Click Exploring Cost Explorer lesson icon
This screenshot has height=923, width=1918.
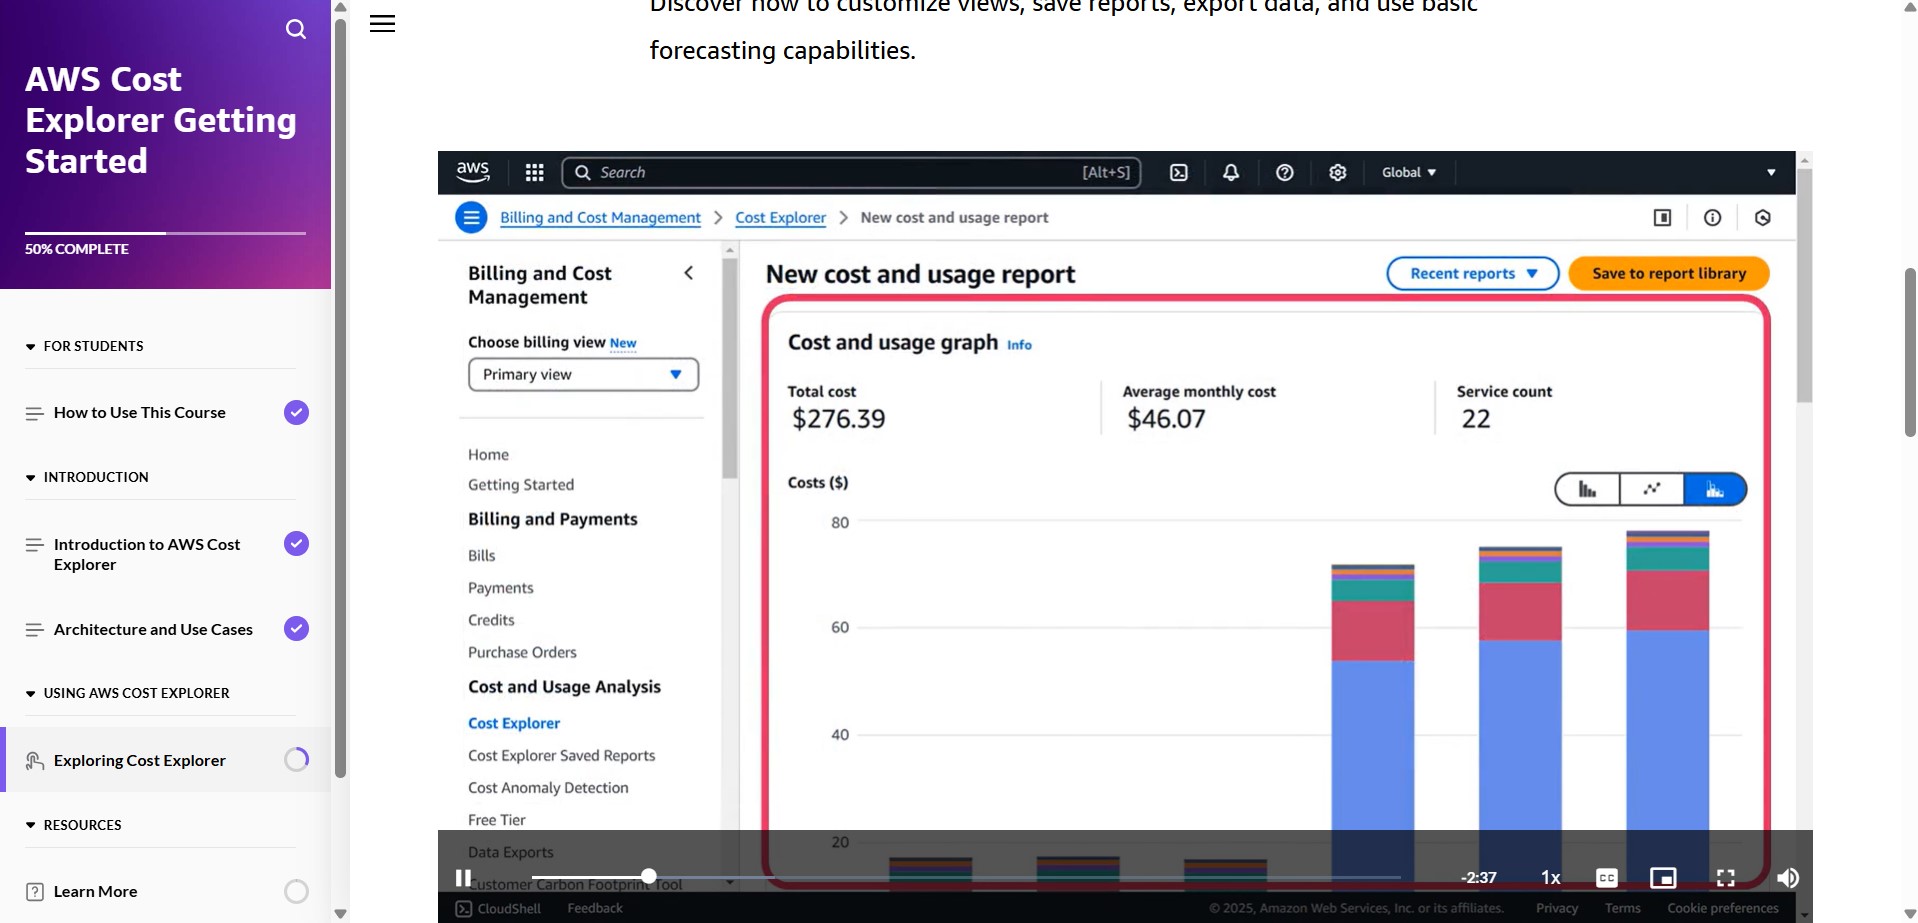click(34, 761)
